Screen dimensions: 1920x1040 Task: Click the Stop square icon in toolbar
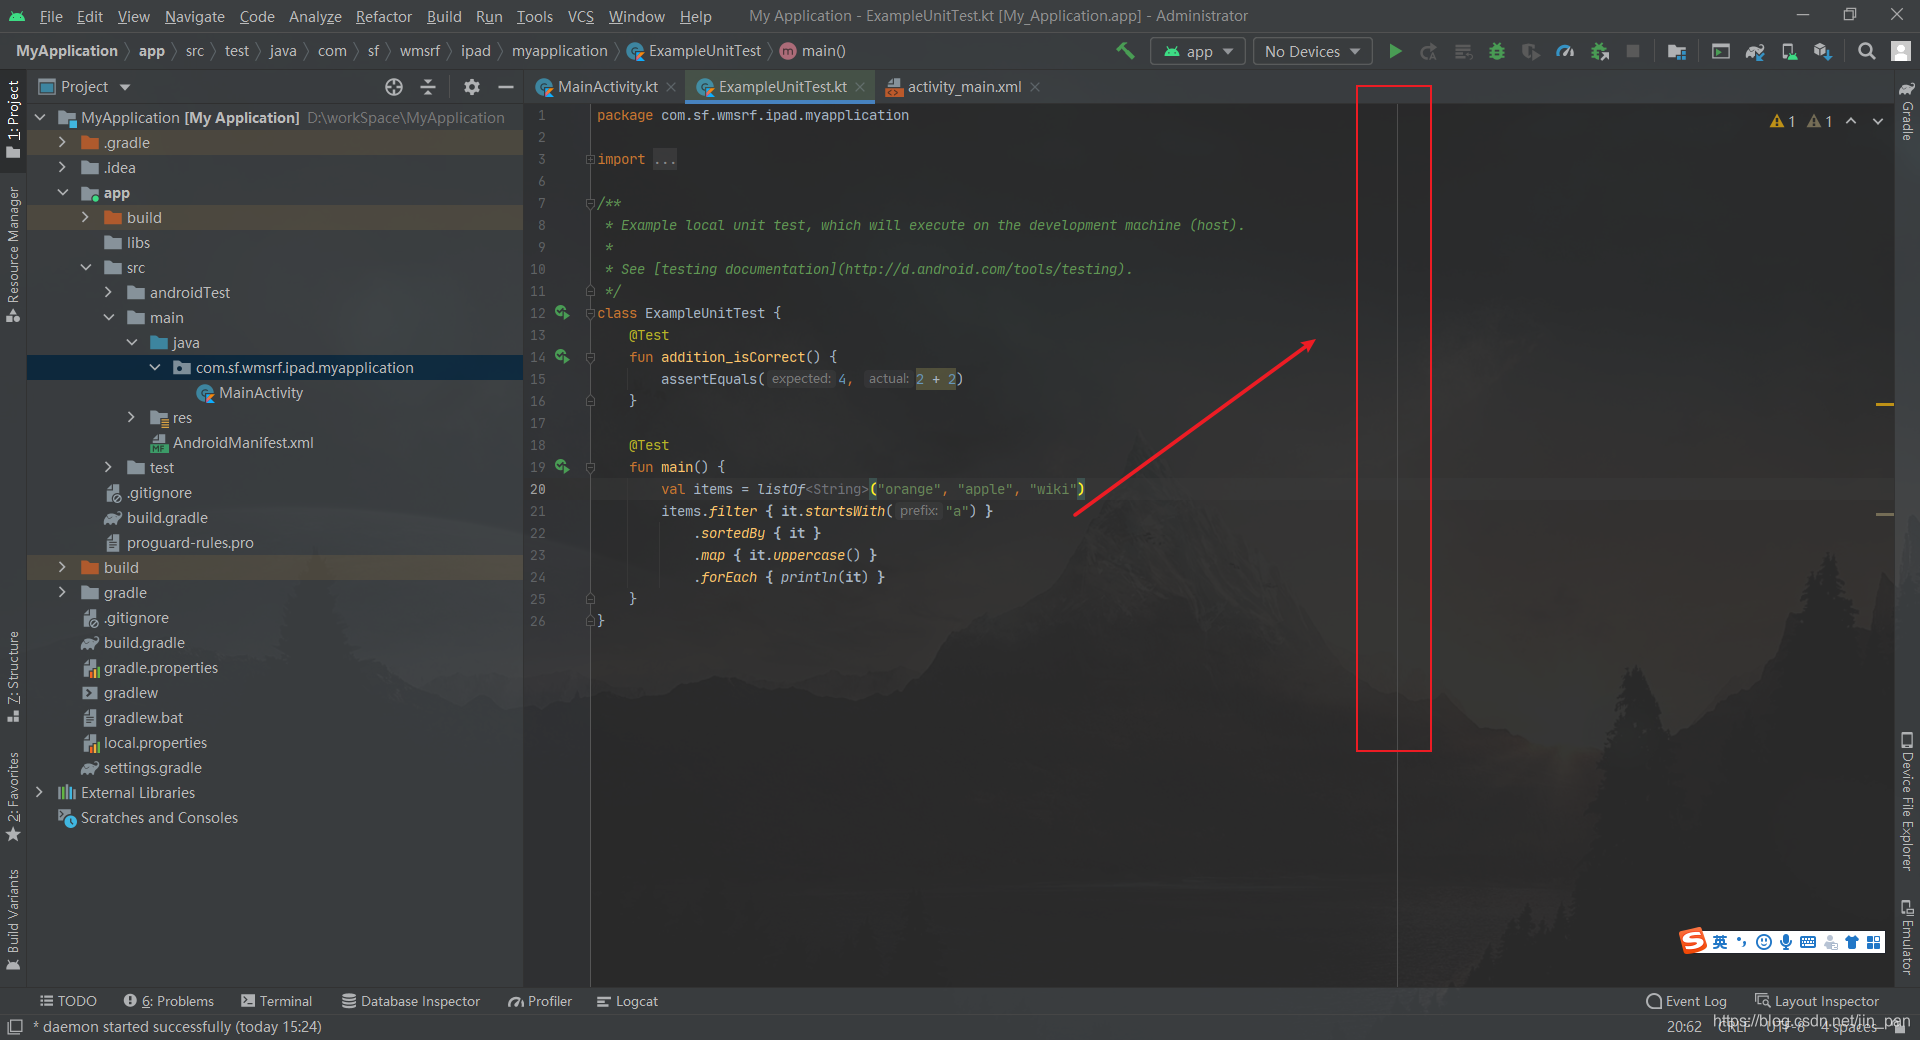coord(1633,51)
